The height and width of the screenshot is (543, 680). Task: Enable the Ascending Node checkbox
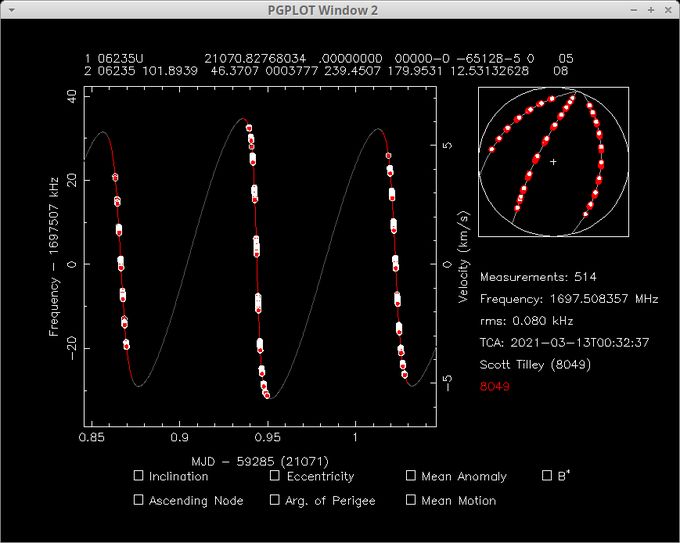point(138,500)
